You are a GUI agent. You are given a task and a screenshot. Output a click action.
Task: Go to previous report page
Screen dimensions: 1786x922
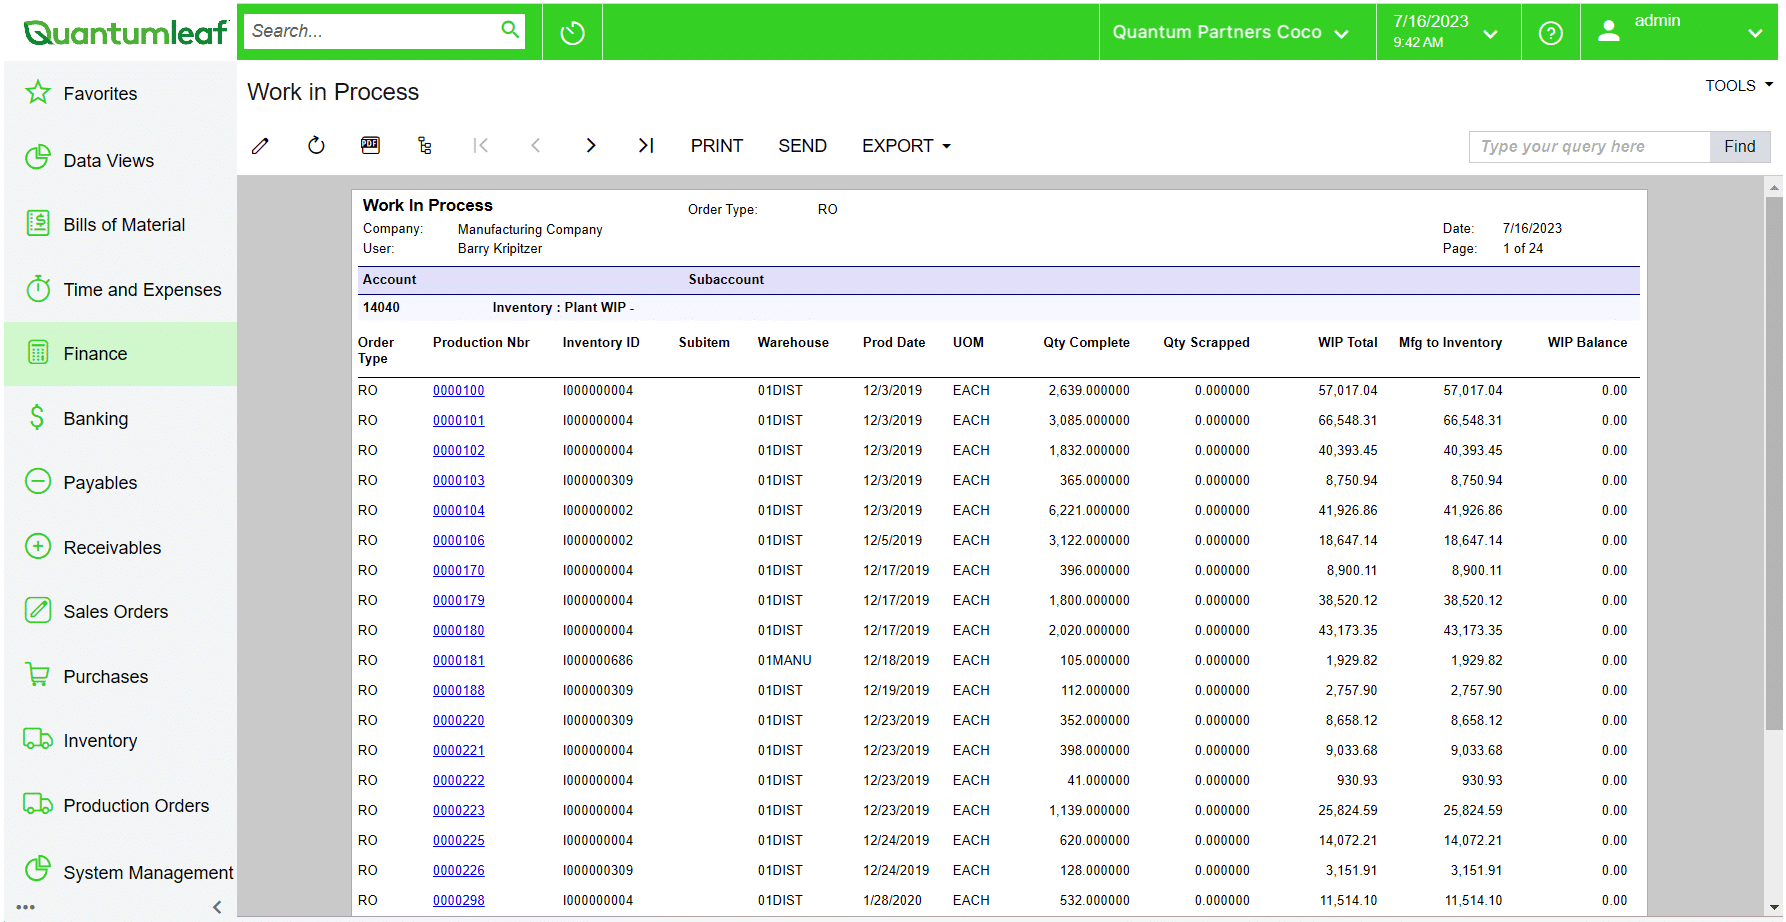click(536, 146)
